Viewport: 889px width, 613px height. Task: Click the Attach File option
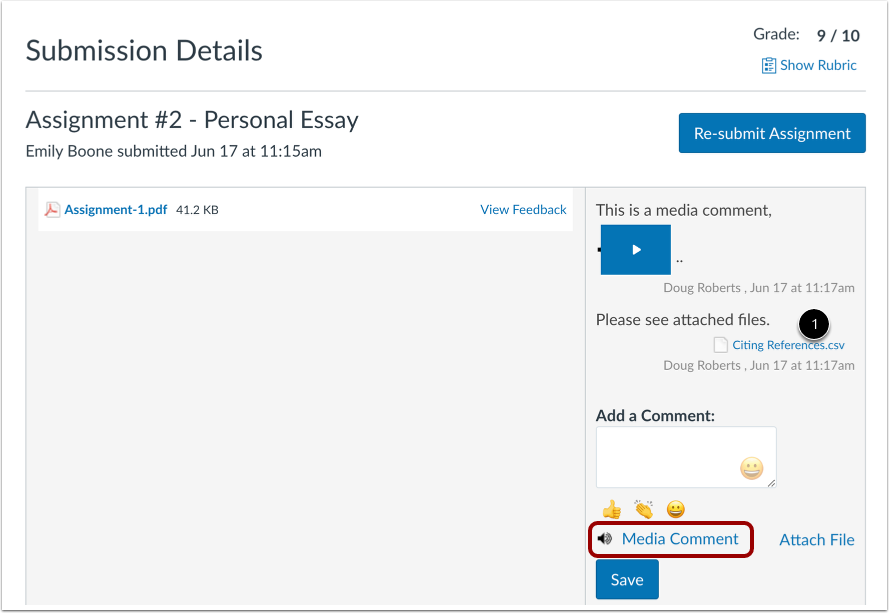pyautogui.click(x=816, y=539)
